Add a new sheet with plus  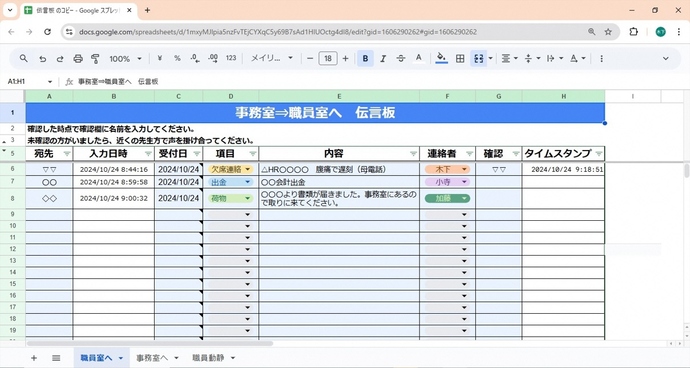click(34, 358)
